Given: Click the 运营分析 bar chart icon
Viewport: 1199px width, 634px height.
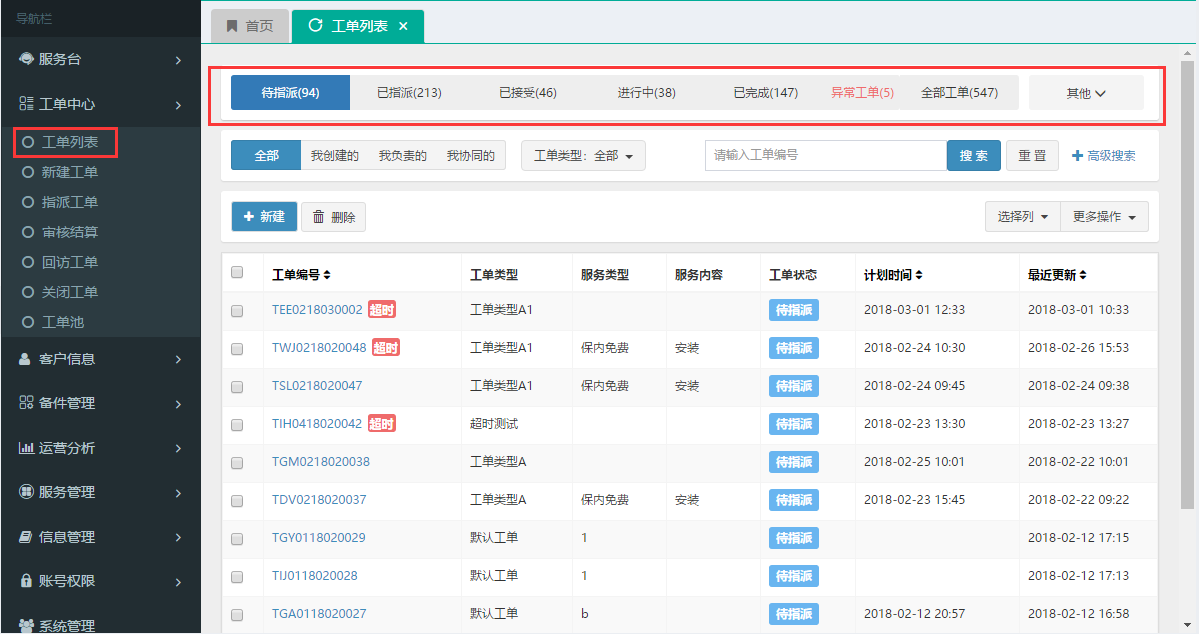Looking at the screenshot, I should [x=26, y=447].
